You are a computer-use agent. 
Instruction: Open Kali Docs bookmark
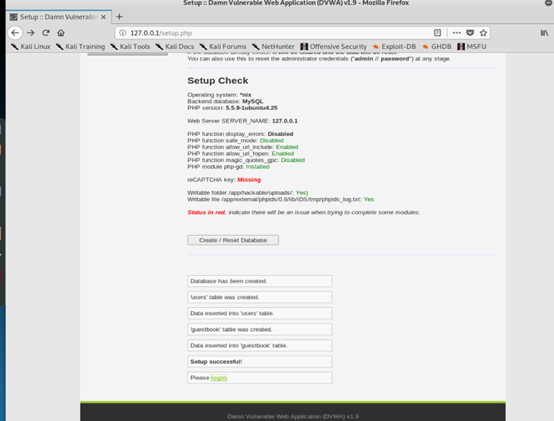click(x=175, y=47)
